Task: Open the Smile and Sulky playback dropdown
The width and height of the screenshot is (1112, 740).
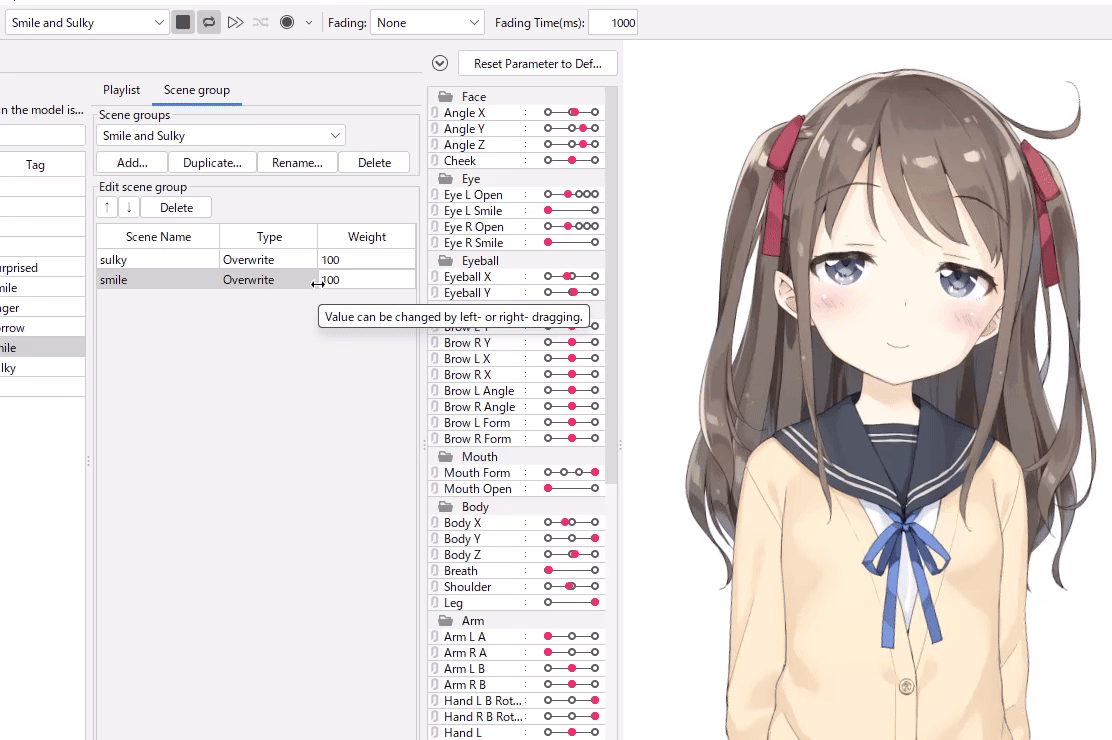Action: coord(87,23)
